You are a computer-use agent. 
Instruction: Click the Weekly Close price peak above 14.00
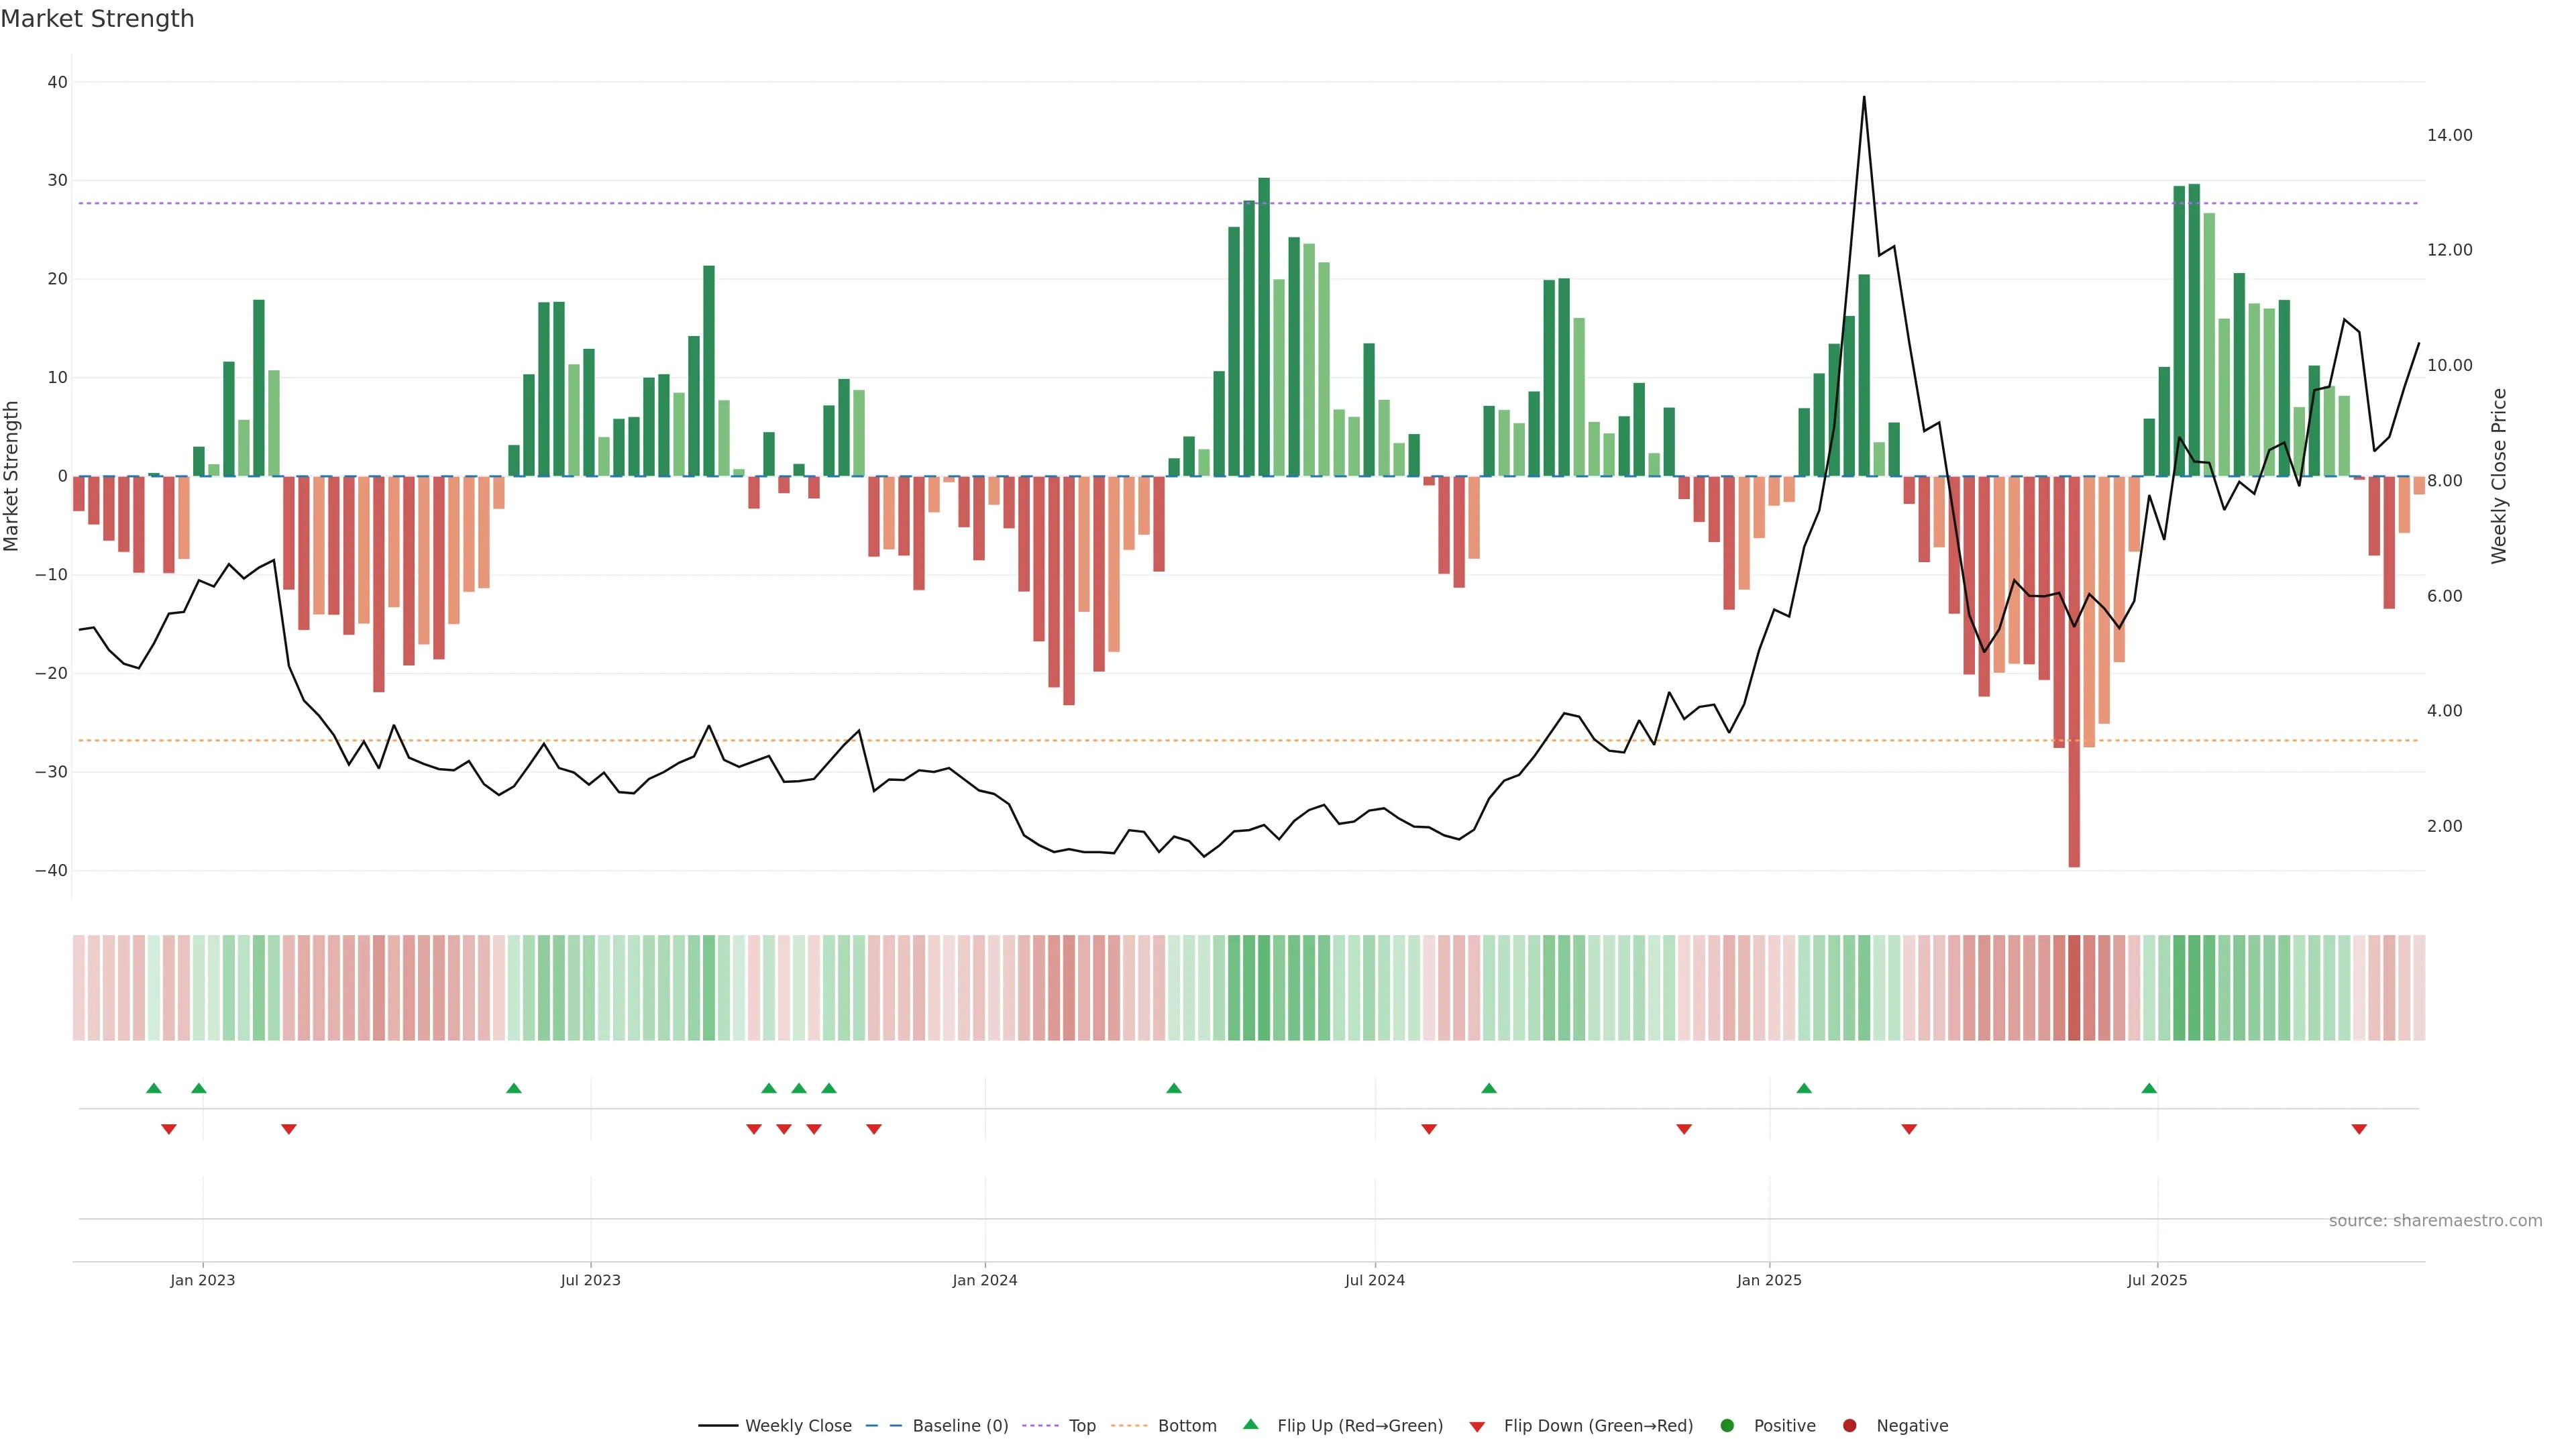pos(1864,98)
